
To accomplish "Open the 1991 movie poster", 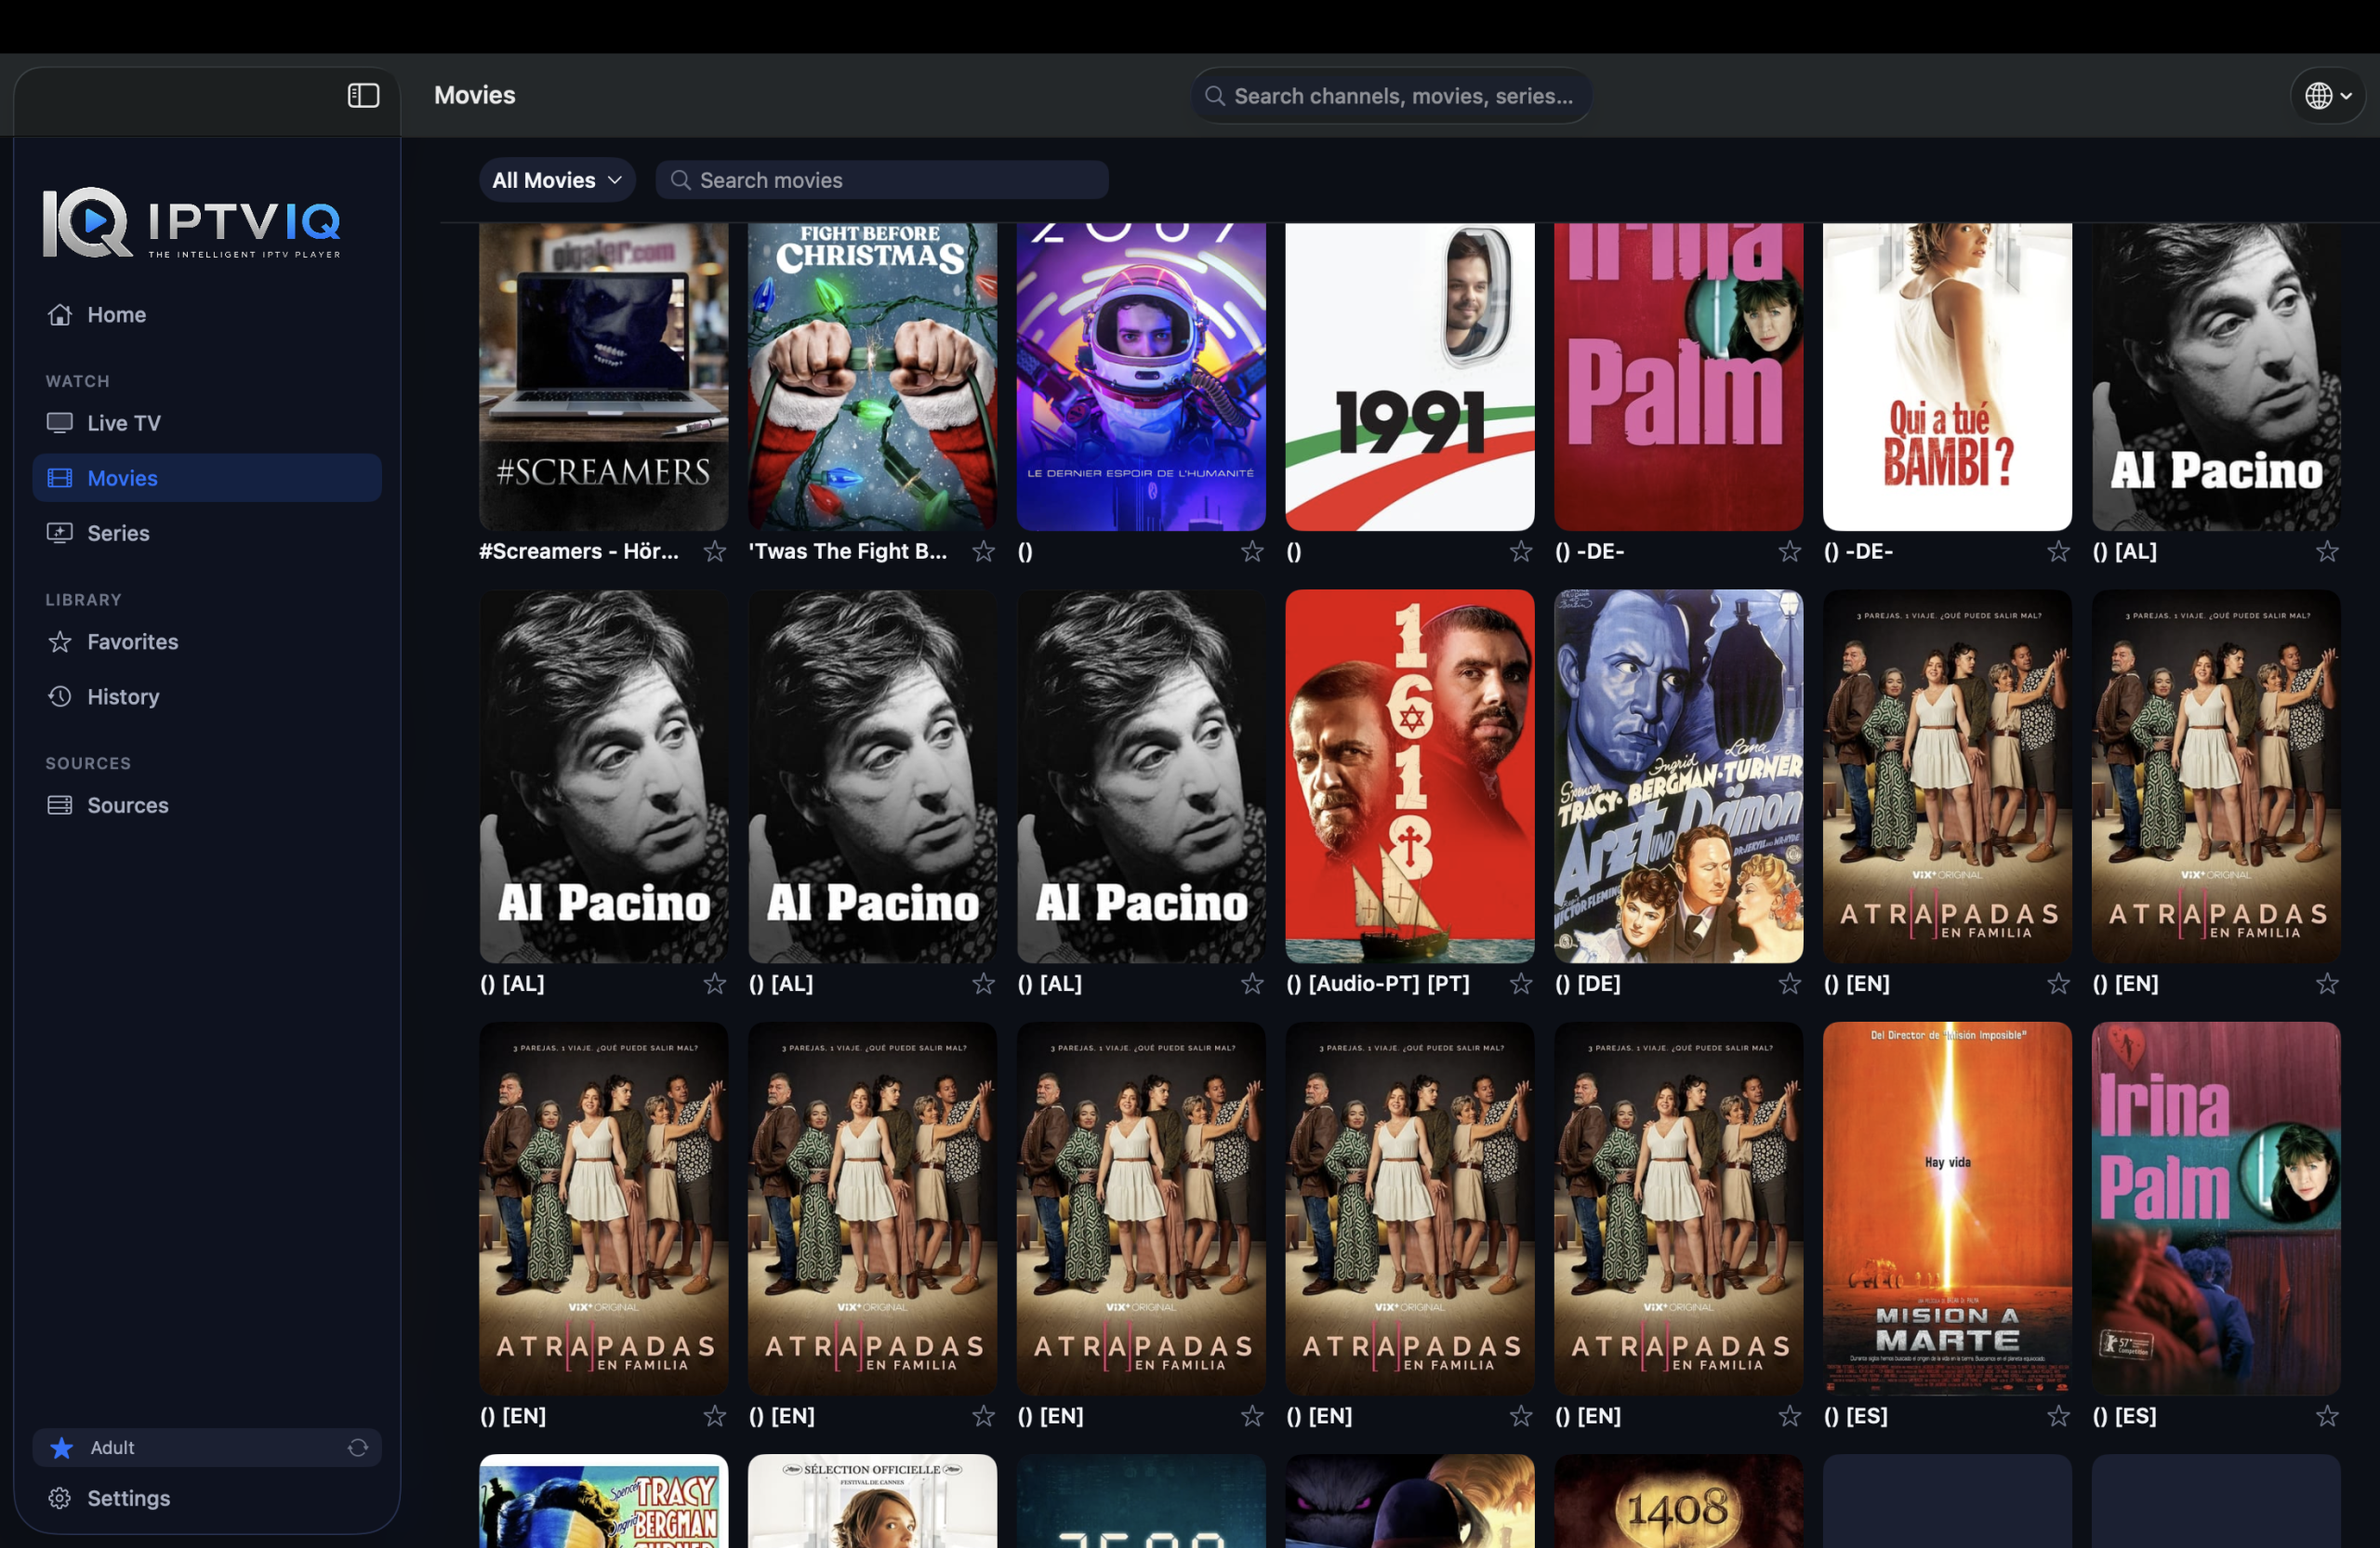I will pos(1410,377).
